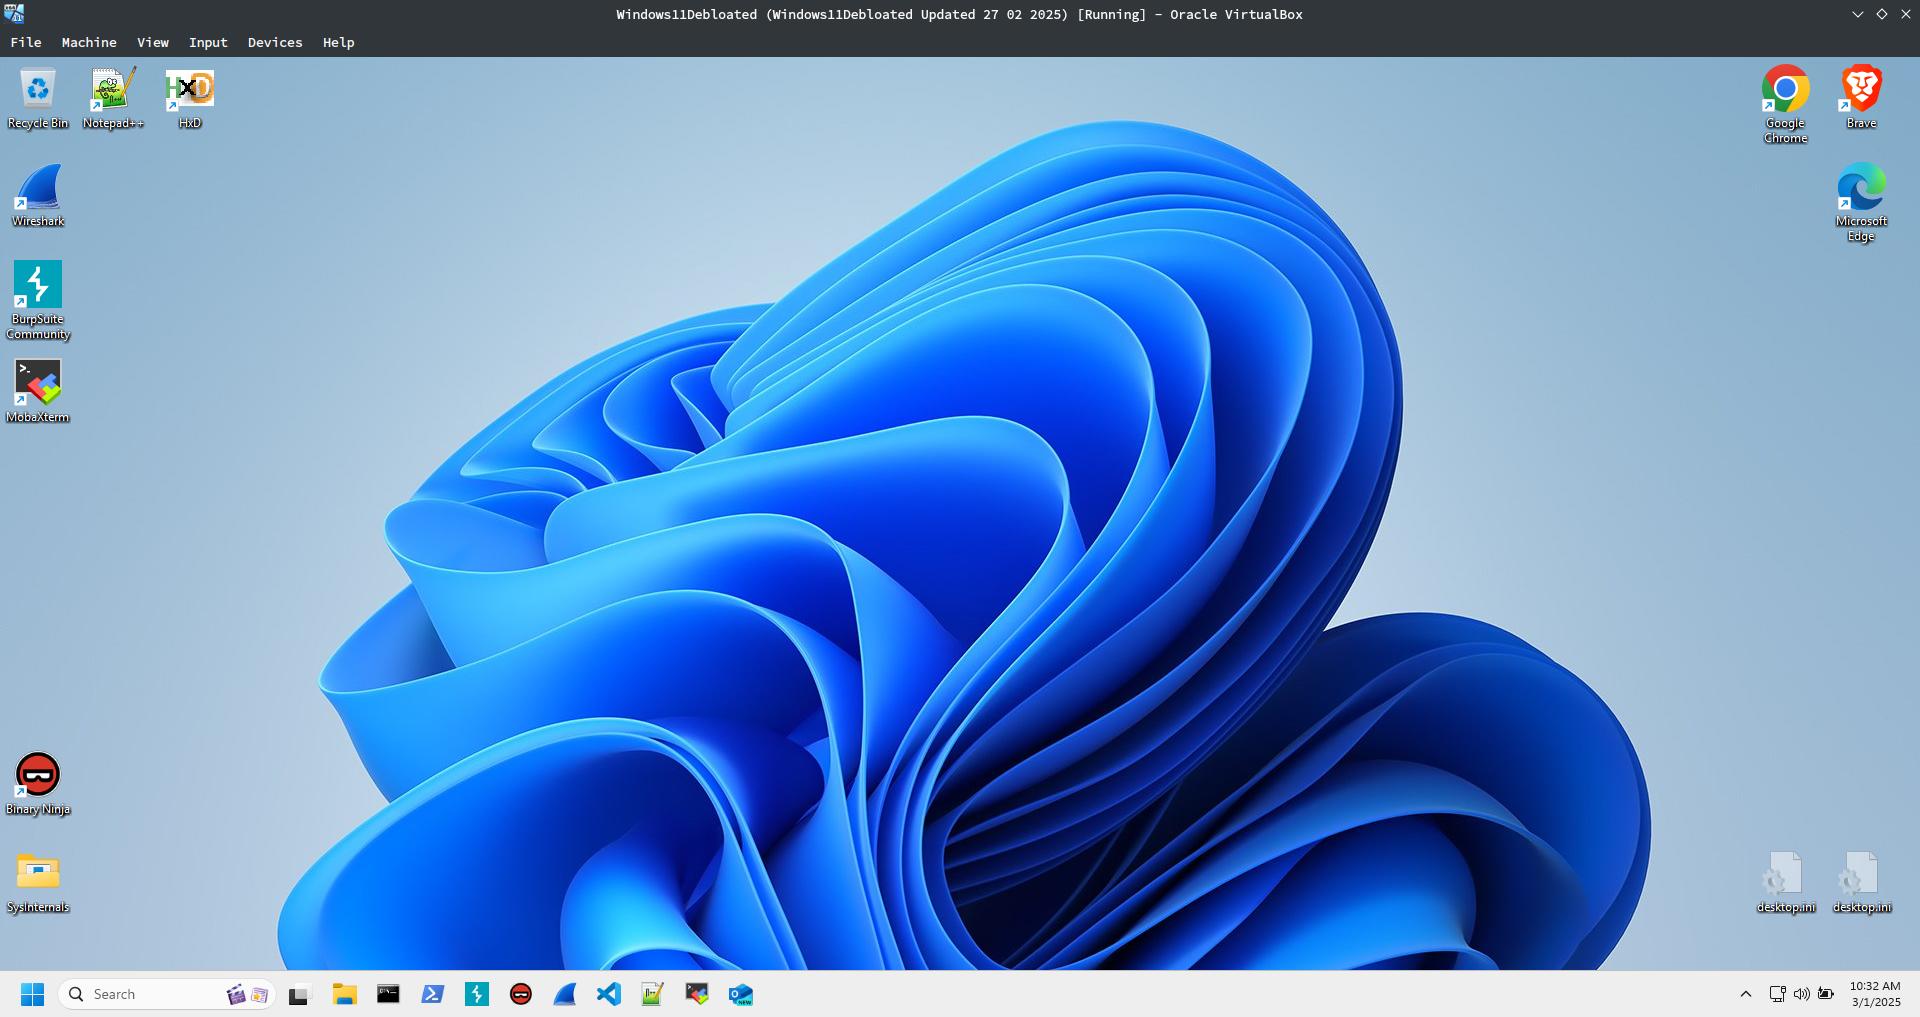Image resolution: width=1920 pixels, height=1017 pixels.
Task: Check the battery tray icon
Action: (1826, 994)
